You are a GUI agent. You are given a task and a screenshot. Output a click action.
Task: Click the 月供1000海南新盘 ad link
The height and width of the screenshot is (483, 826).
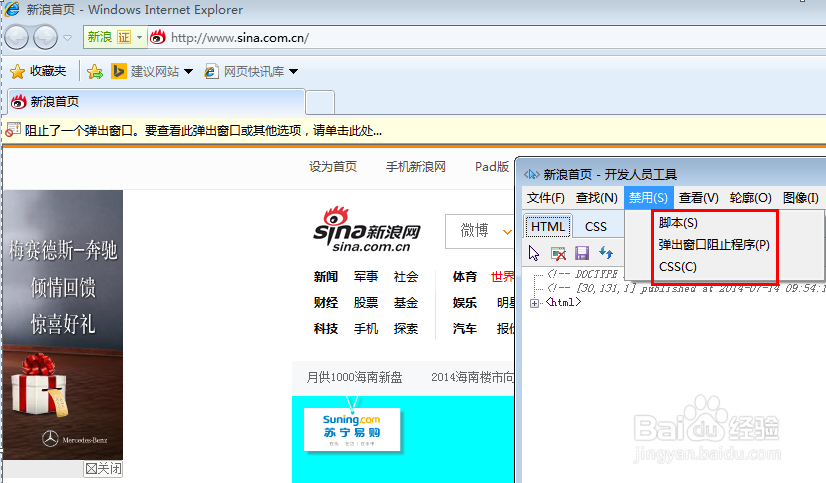point(354,377)
